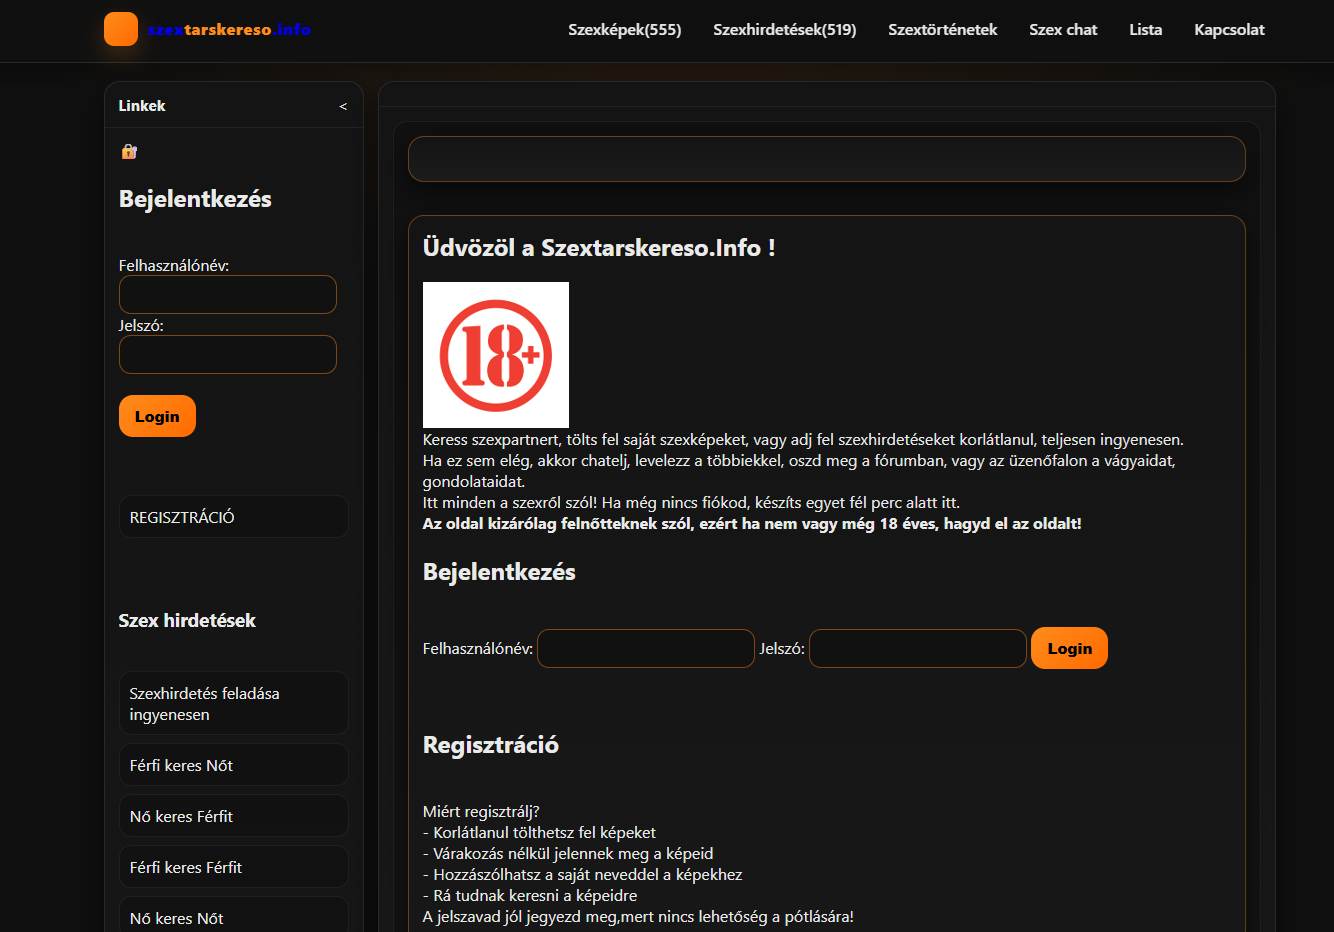
Task: Click the main content Login button
Action: [x=1069, y=648]
